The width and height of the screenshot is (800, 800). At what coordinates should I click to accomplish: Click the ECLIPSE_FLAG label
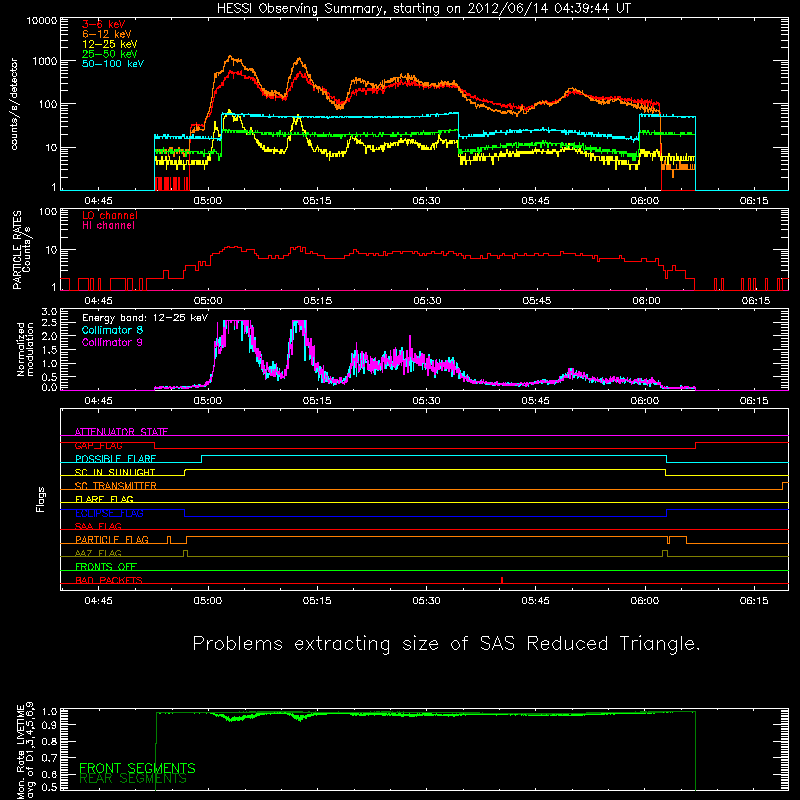click(x=109, y=513)
